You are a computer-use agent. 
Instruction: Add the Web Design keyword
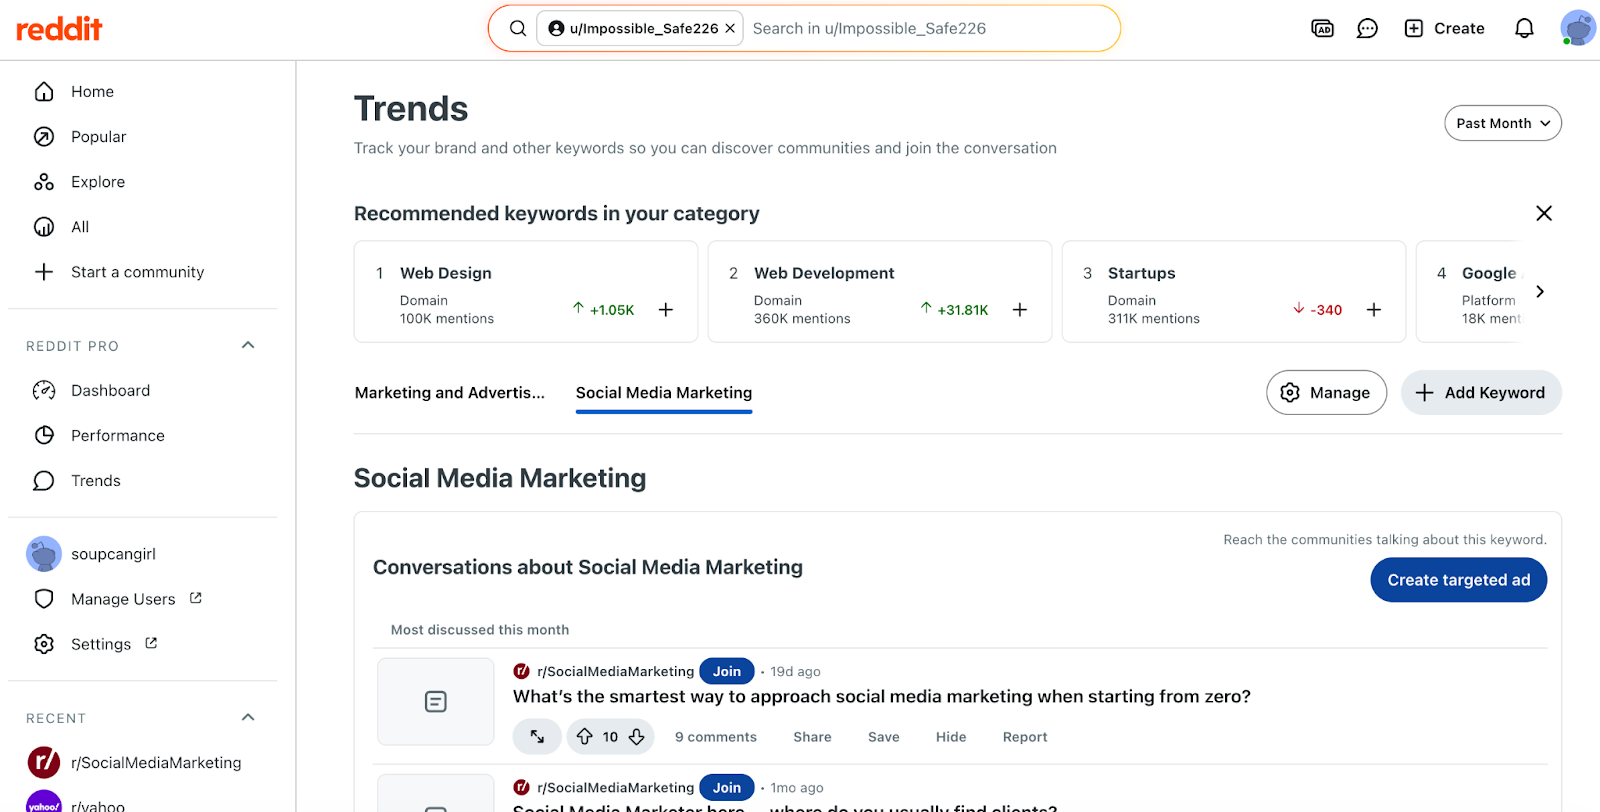coord(666,310)
